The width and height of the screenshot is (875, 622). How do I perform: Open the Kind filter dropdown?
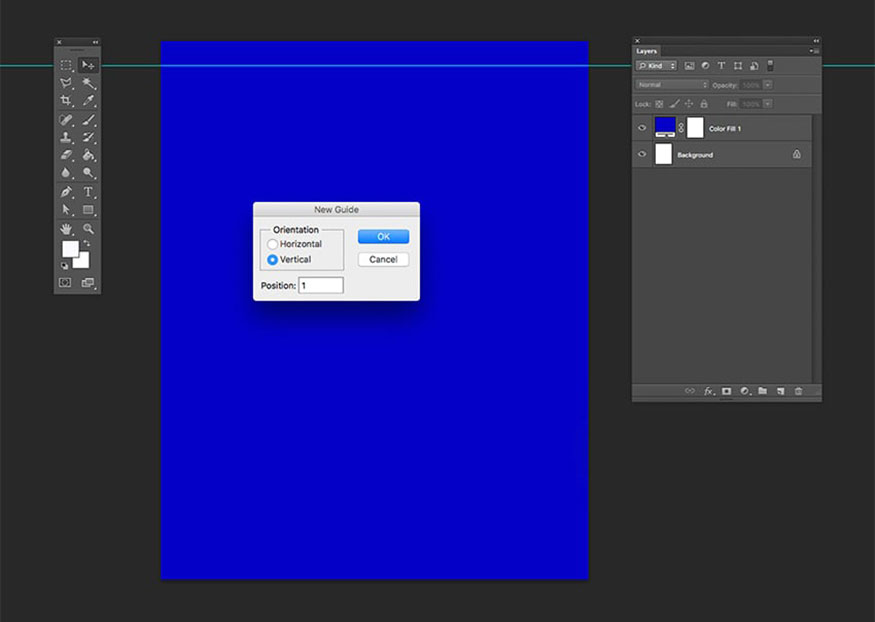[x=656, y=66]
